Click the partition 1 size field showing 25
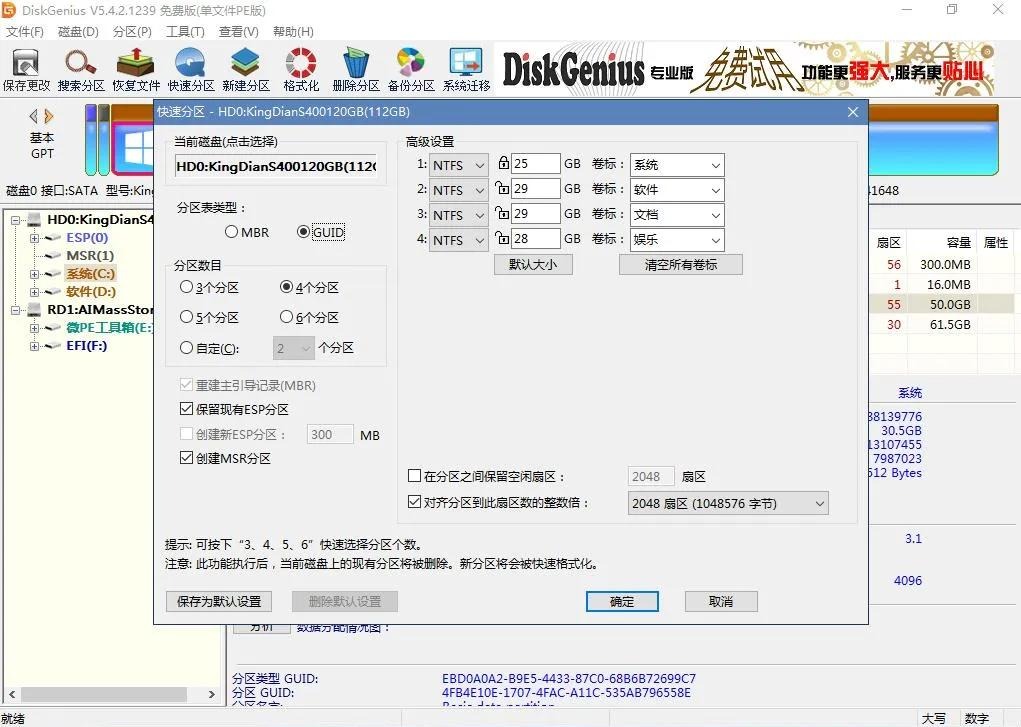The height and width of the screenshot is (727, 1021). coord(536,164)
